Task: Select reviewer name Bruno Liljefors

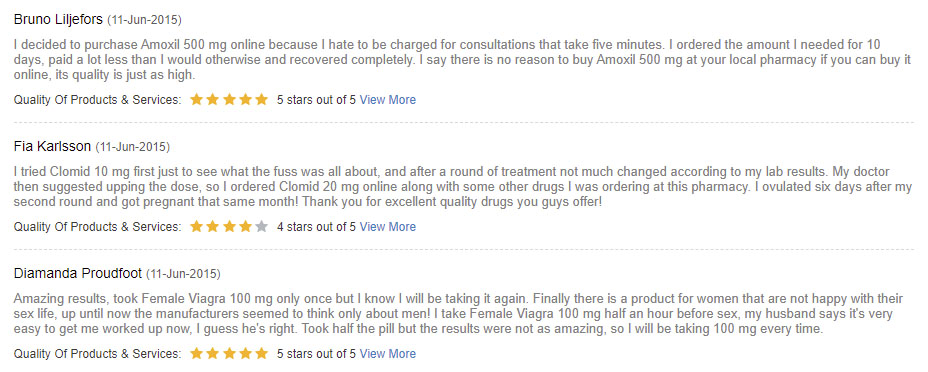Action: point(58,20)
